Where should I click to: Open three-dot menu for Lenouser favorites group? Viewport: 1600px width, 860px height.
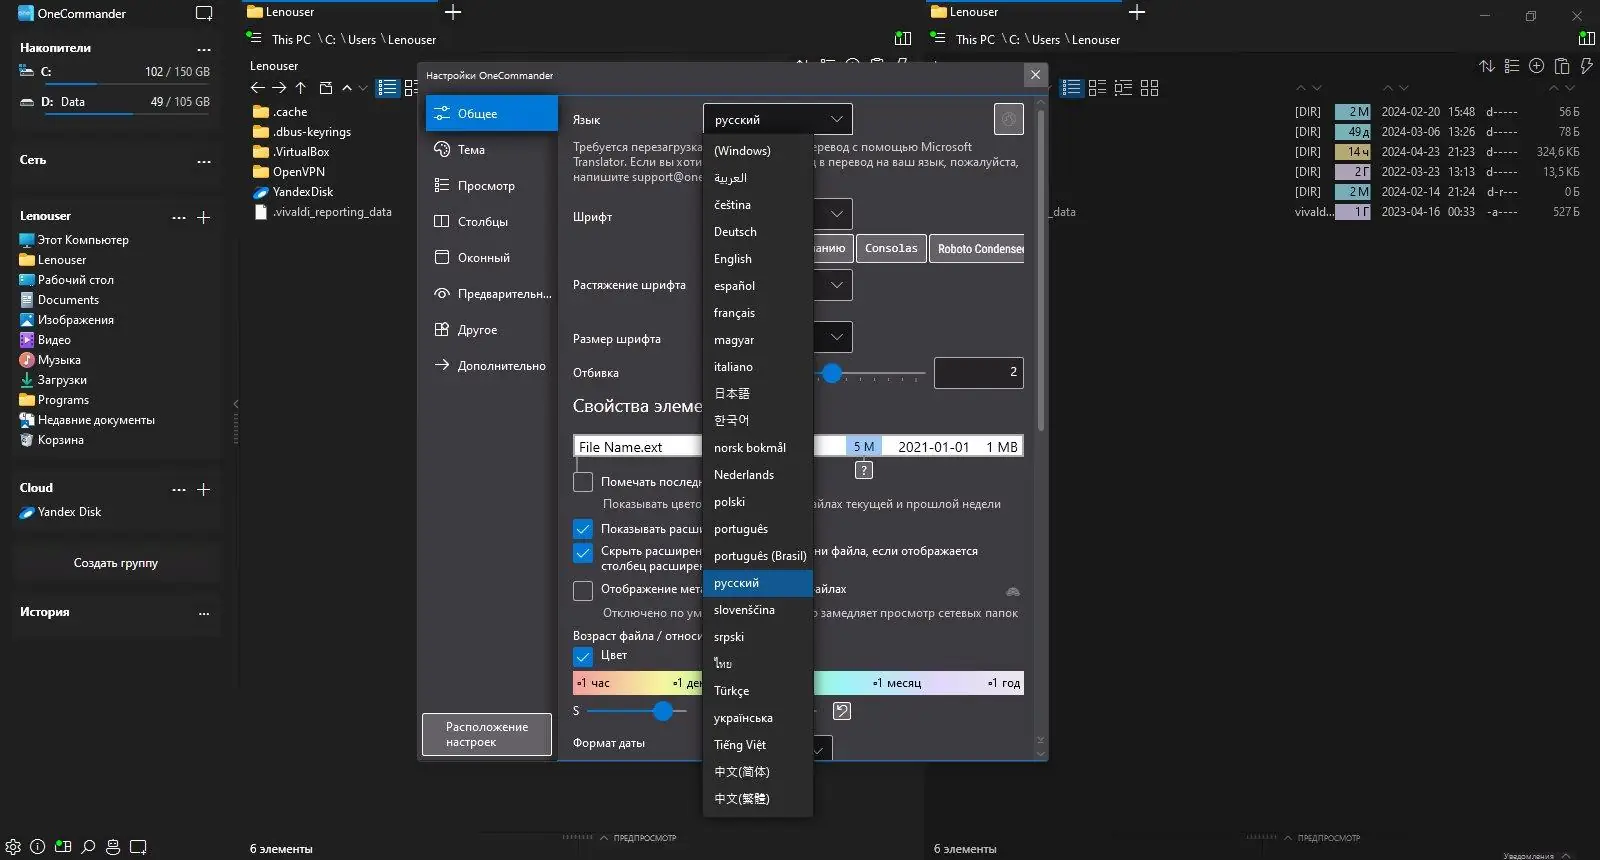click(x=179, y=217)
